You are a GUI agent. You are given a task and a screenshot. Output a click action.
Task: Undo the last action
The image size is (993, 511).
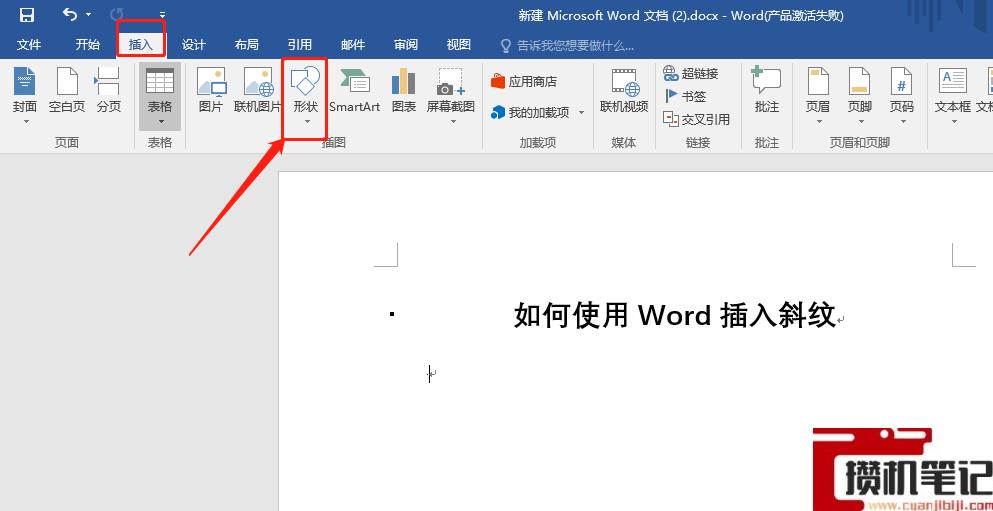pos(70,14)
